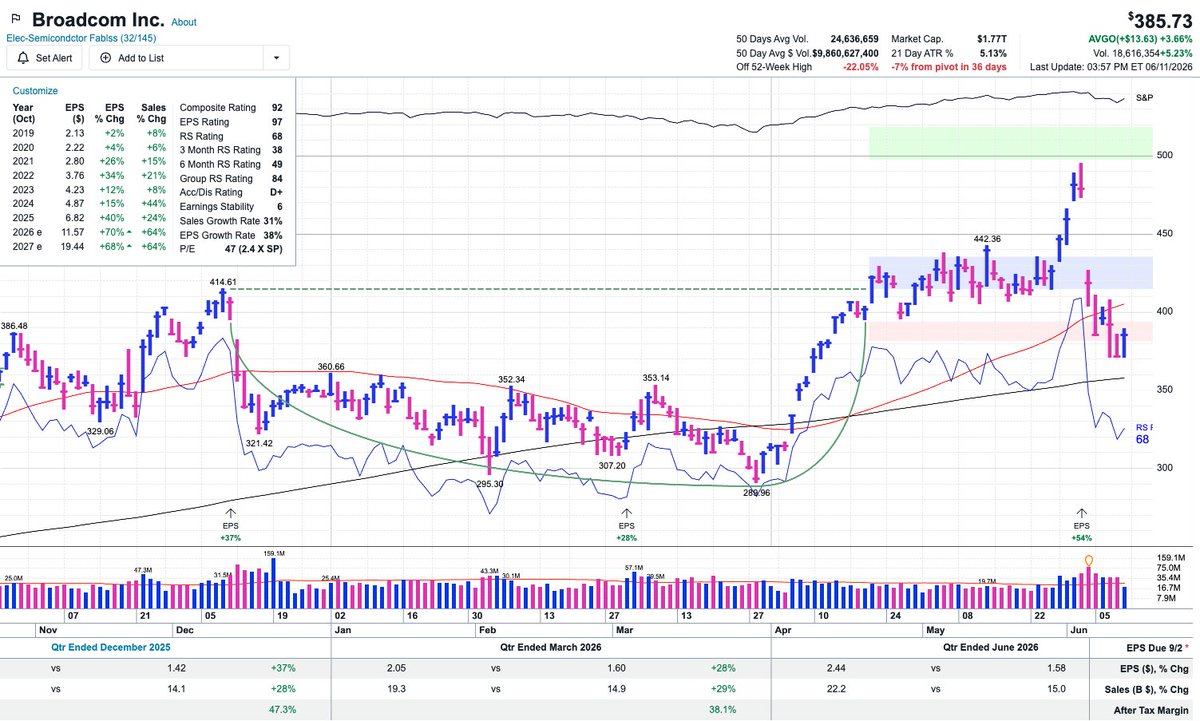Viewport: 1200px width, 721px height.
Task: Click the Group RS Rating value 84
Action: (x=276, y=178)
